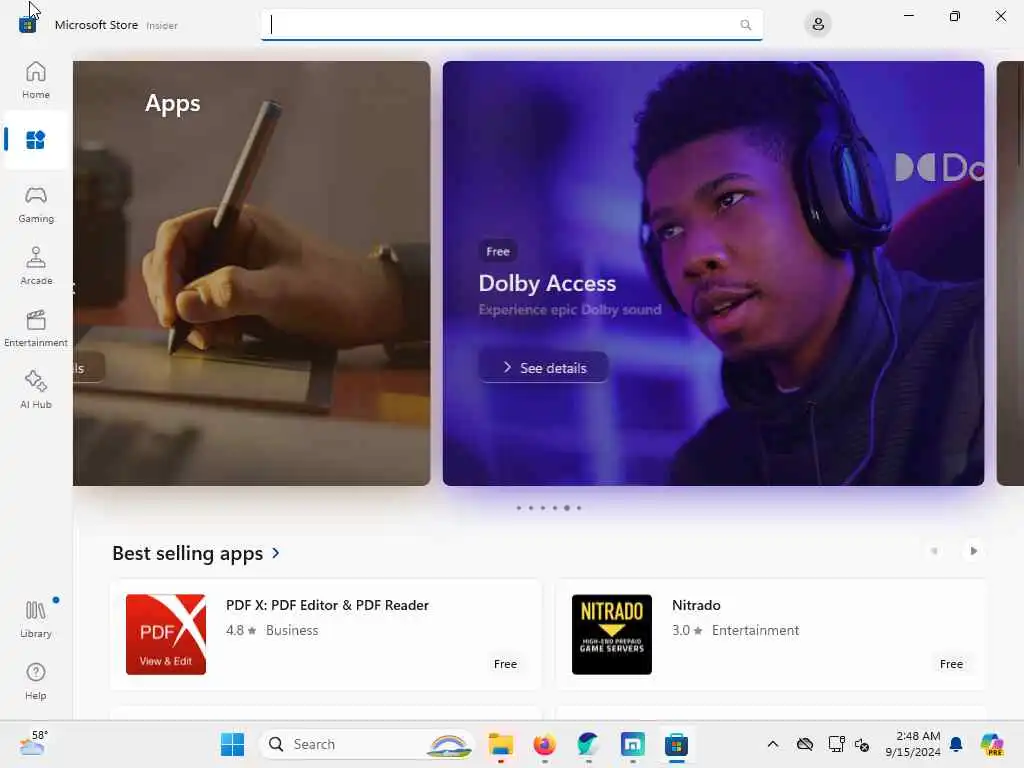The height and width of the screenshot is (768, 1024).
Task: Click the Free badge on Dolby Access banner
Action: click(498, 251)
